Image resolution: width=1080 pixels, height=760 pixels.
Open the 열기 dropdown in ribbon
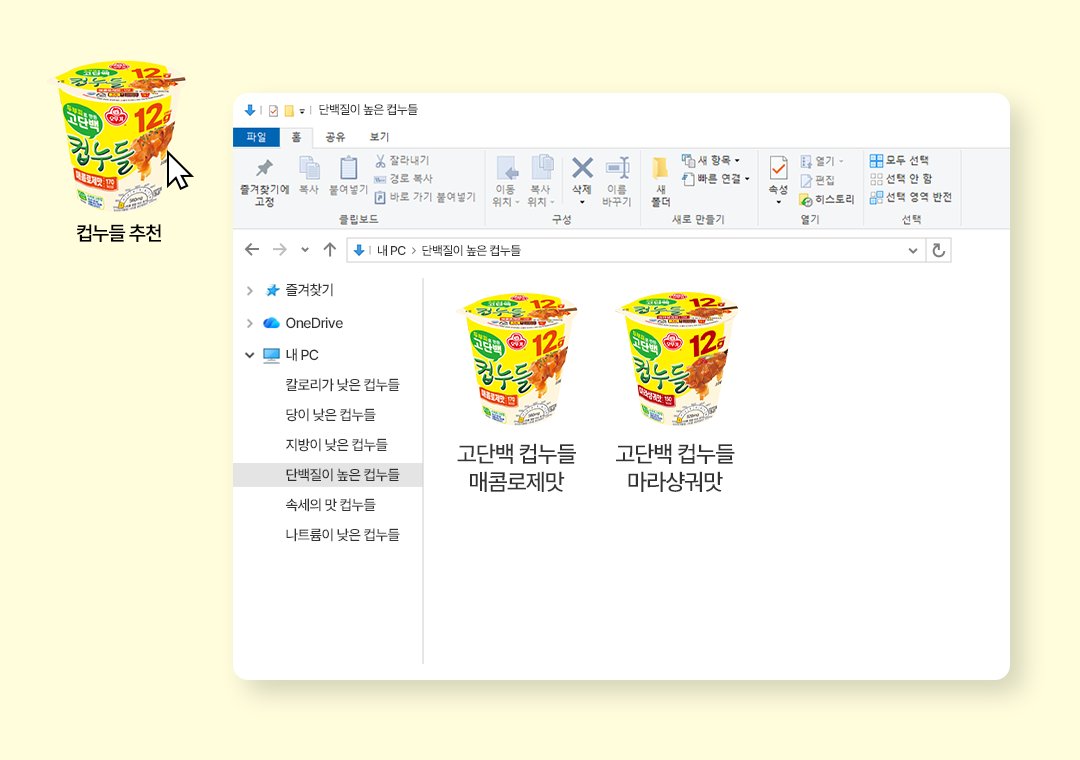822,161
